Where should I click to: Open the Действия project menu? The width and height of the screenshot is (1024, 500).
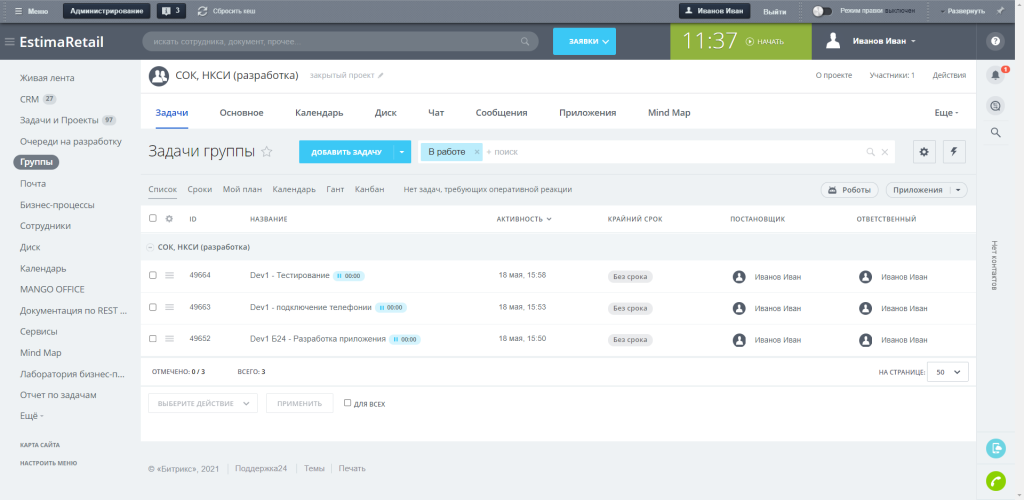[949, 75]
